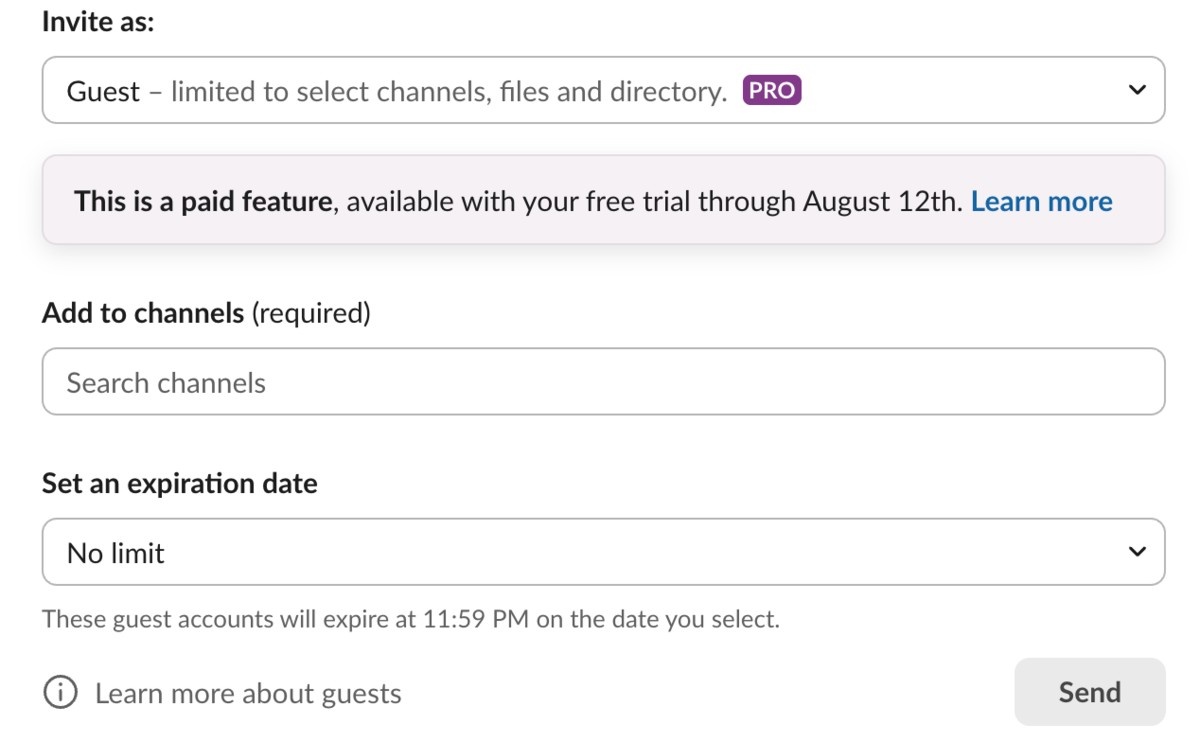Click the purple PRO badge
1200x742 pixels.
(x=771, y=89)
